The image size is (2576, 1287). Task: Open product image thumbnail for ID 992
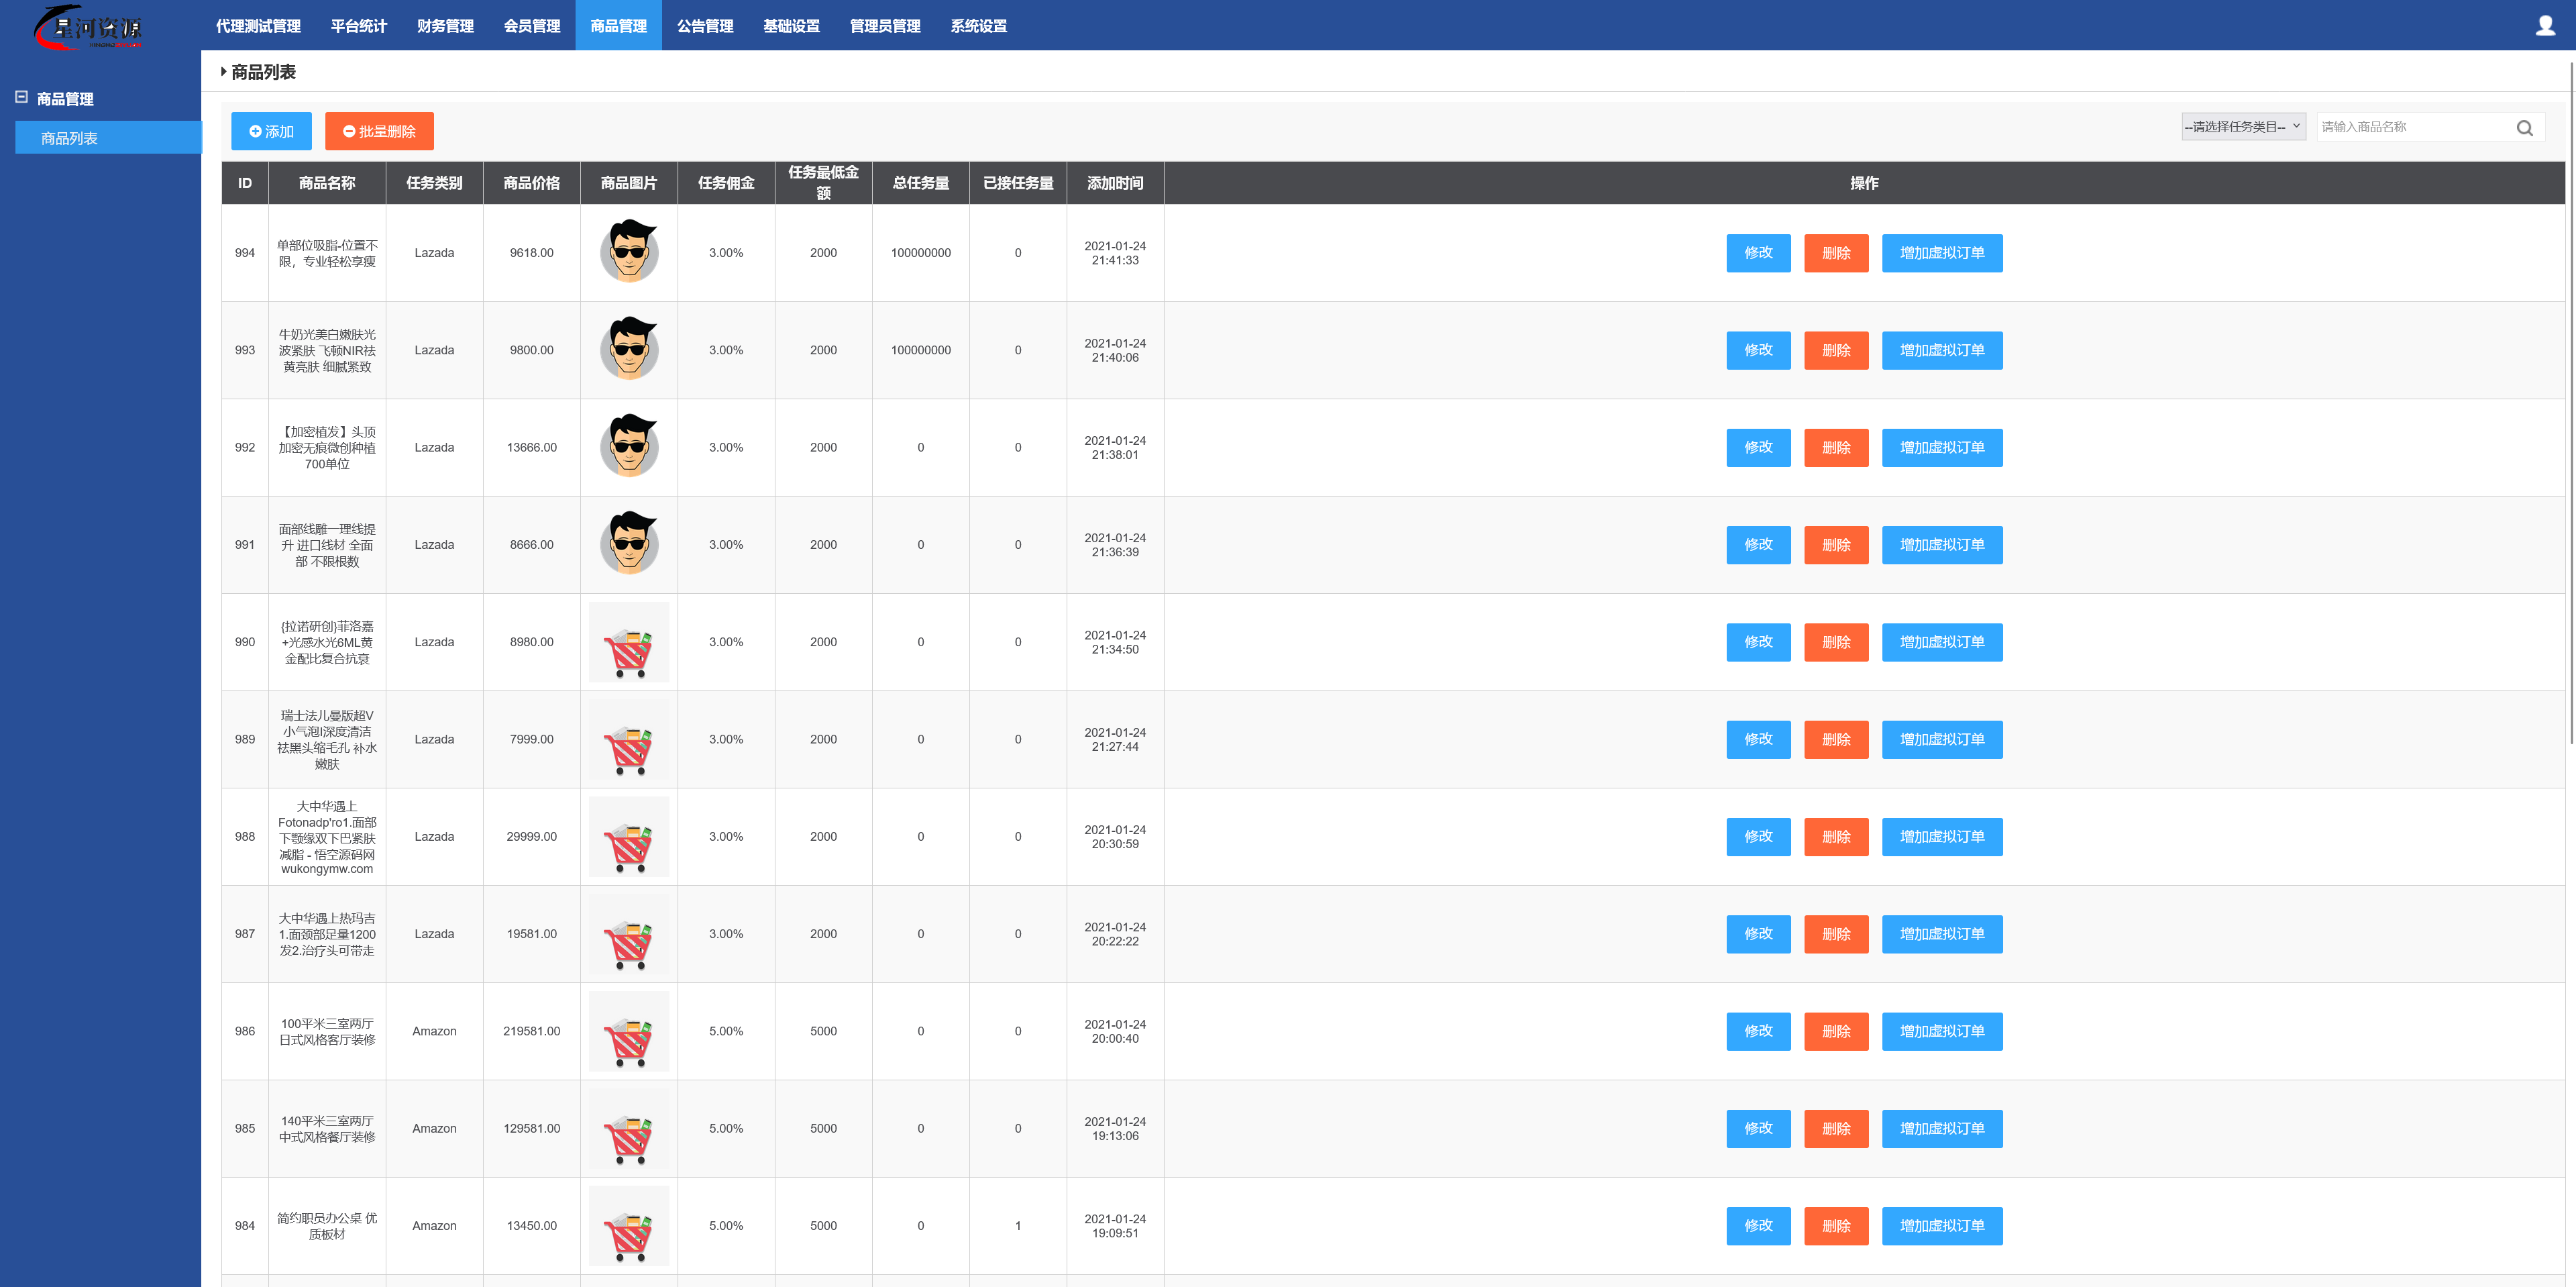click(629, 446)
